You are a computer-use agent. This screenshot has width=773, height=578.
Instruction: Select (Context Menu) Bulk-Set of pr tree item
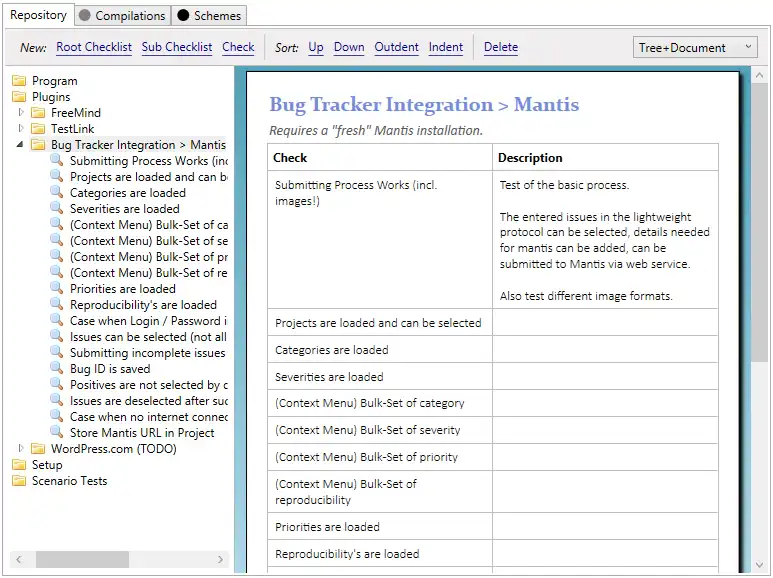(x=149, y=257)
